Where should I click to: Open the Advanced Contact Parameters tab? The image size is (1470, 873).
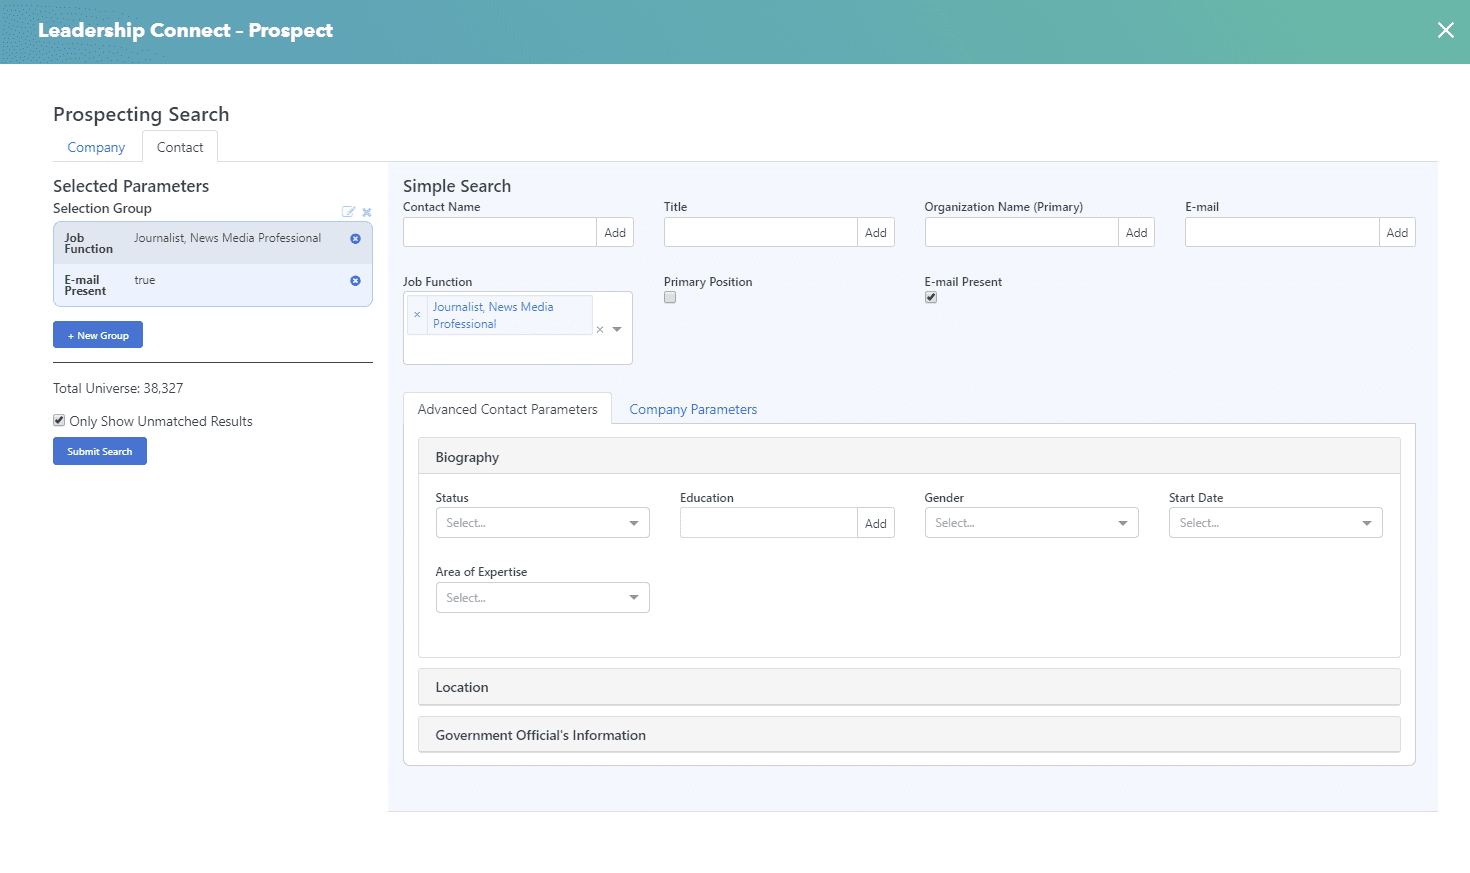[x=507, y=409]
